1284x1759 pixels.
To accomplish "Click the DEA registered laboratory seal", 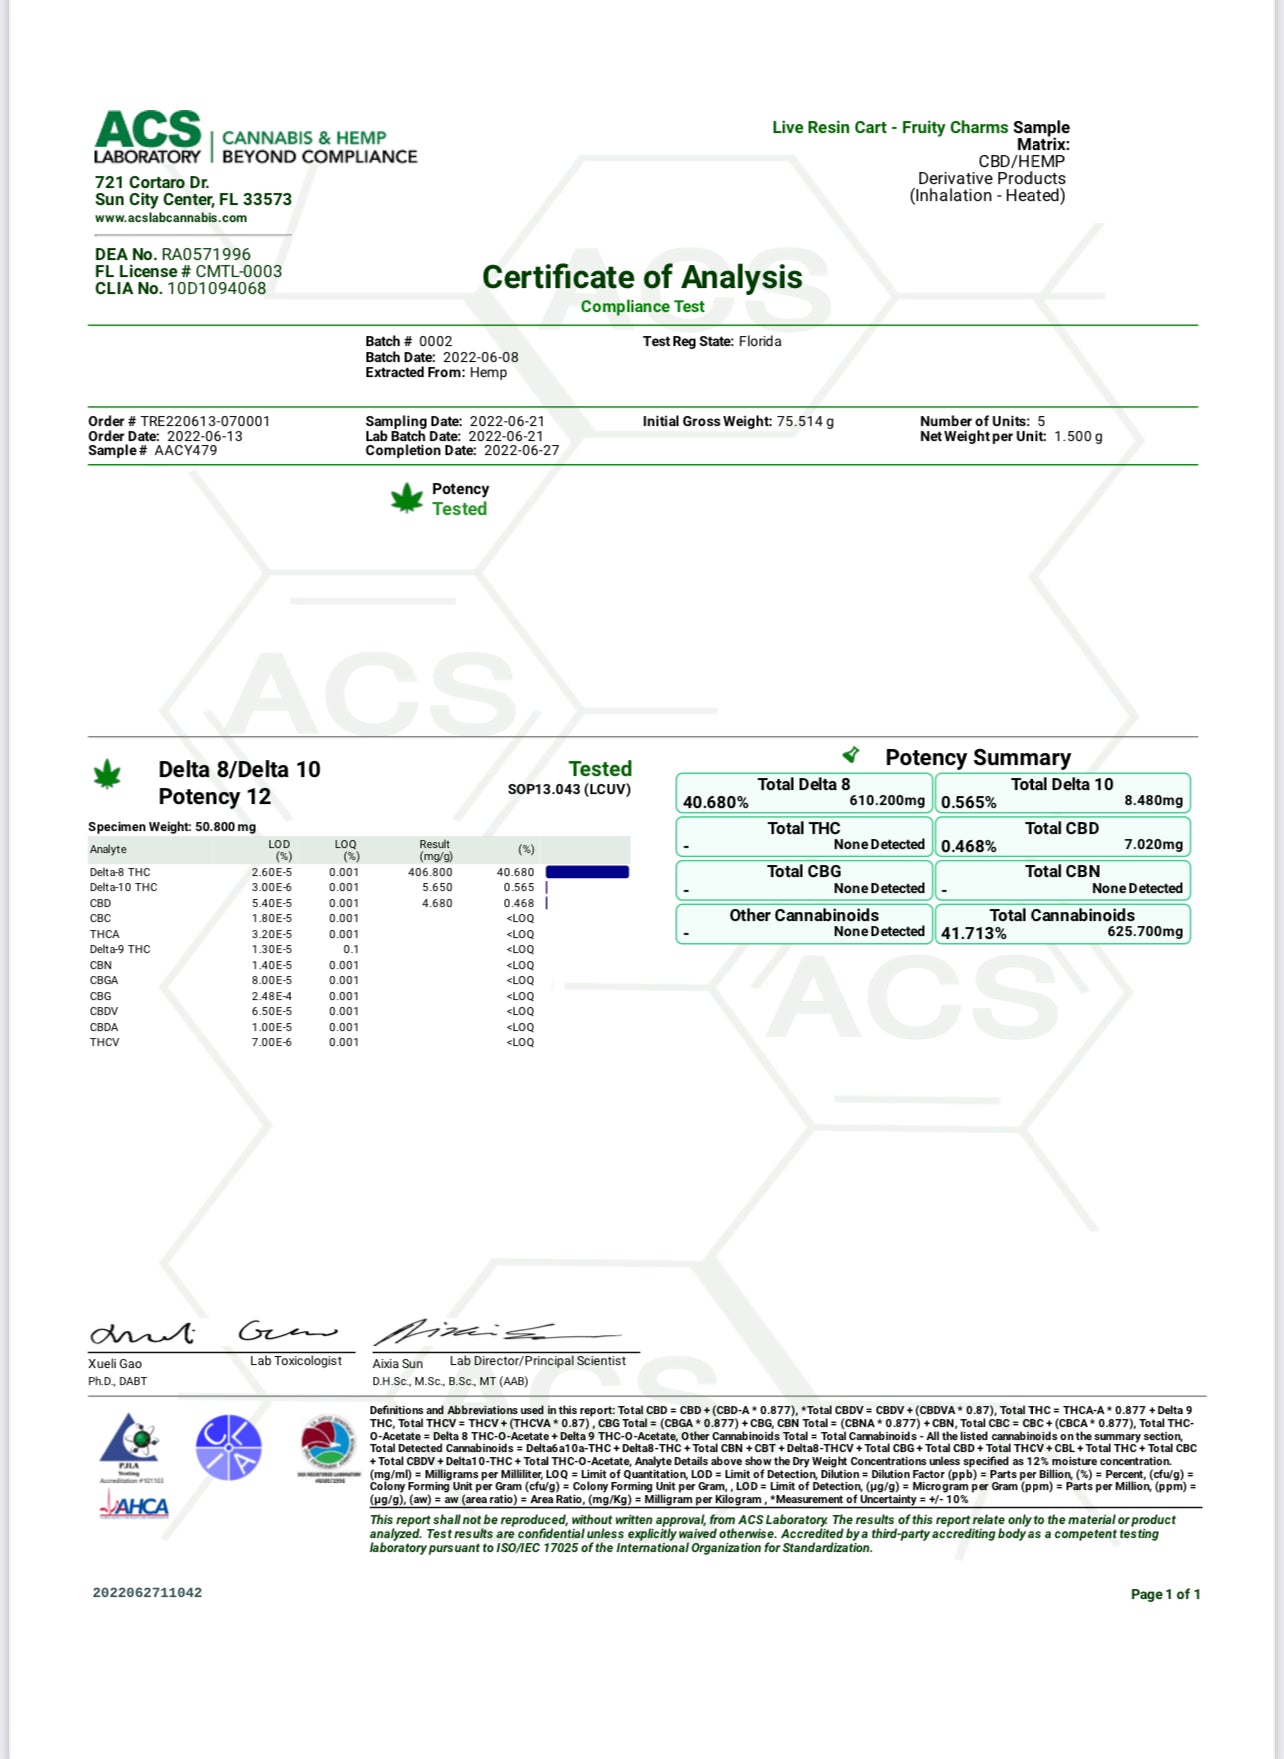I will pyautogui.click(x=328, y=1447).
